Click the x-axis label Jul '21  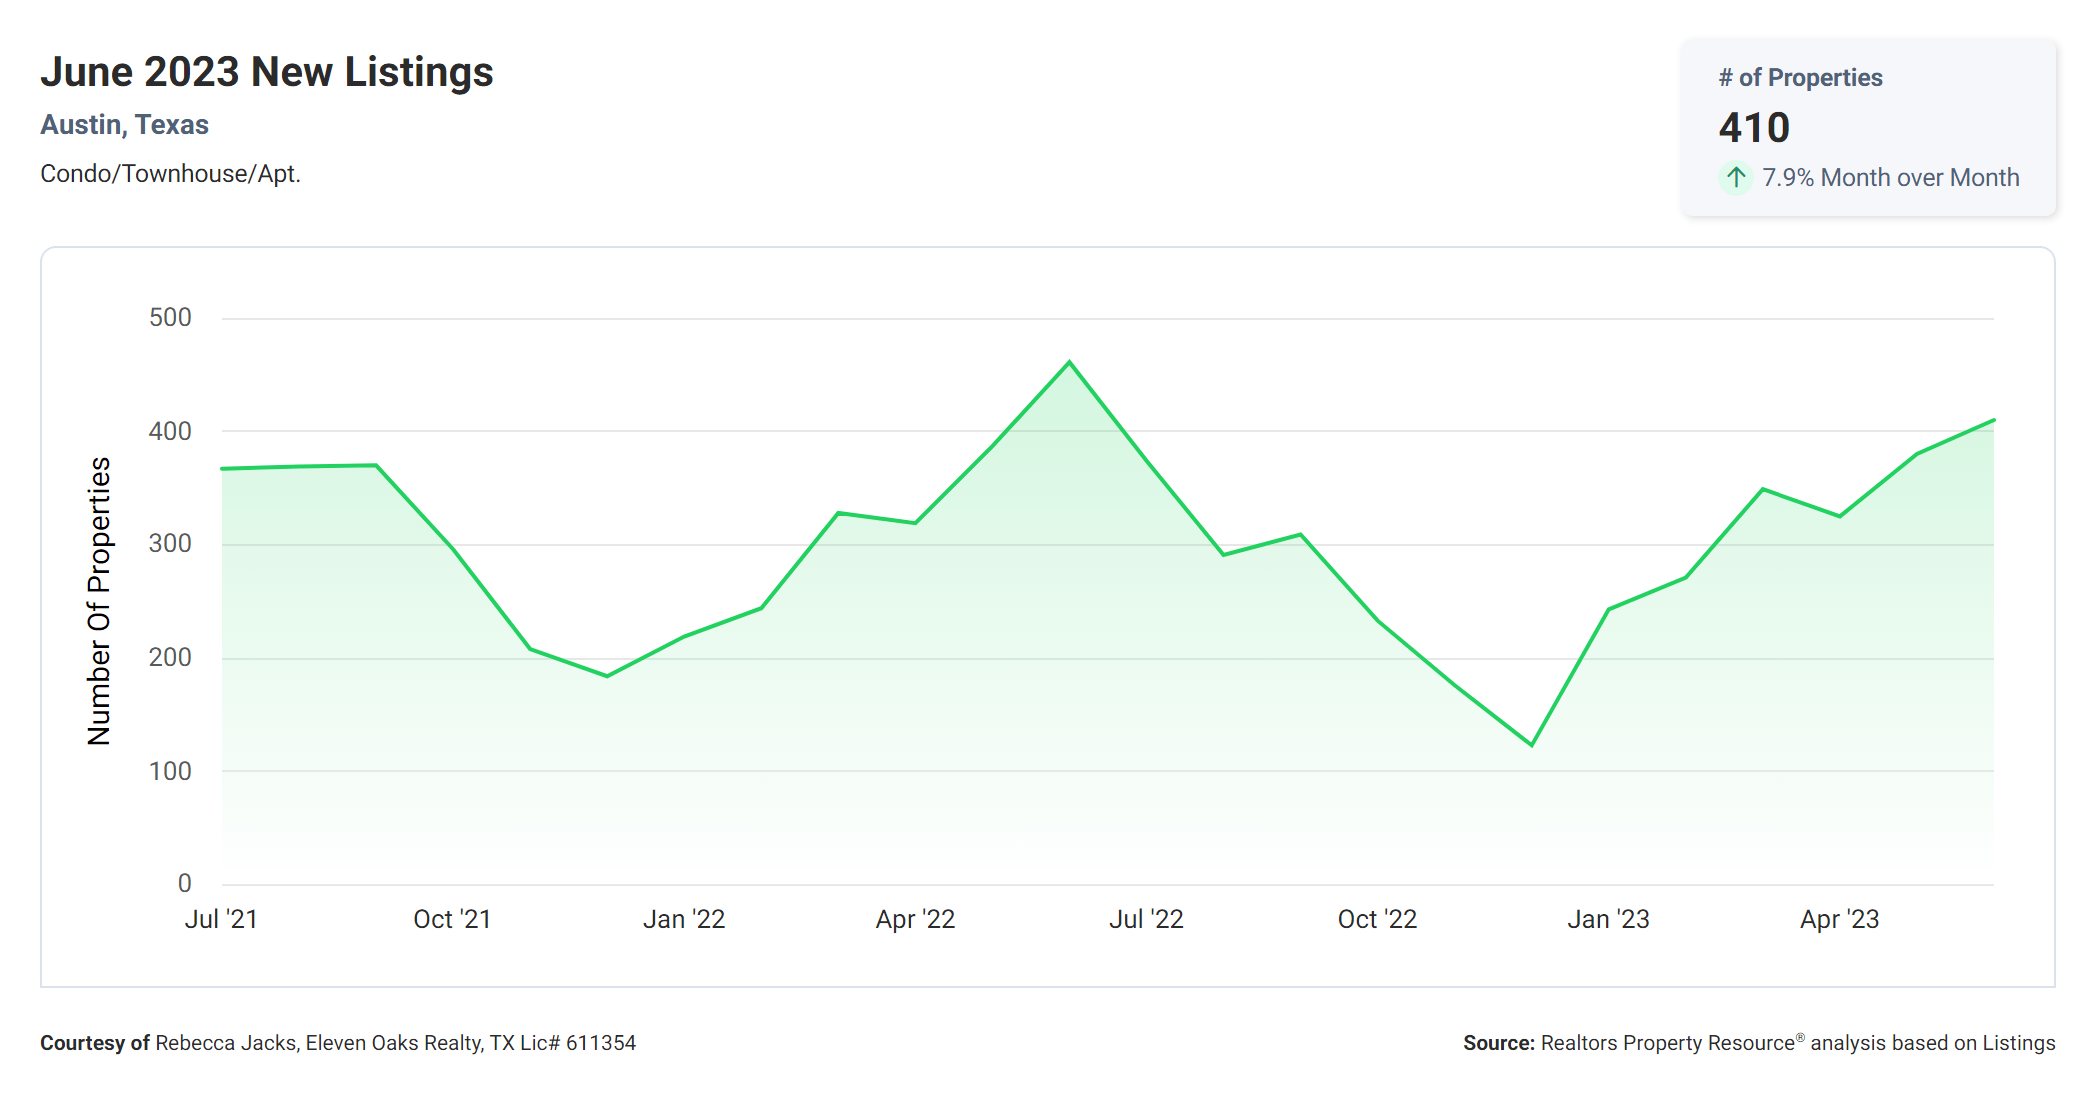221,919
